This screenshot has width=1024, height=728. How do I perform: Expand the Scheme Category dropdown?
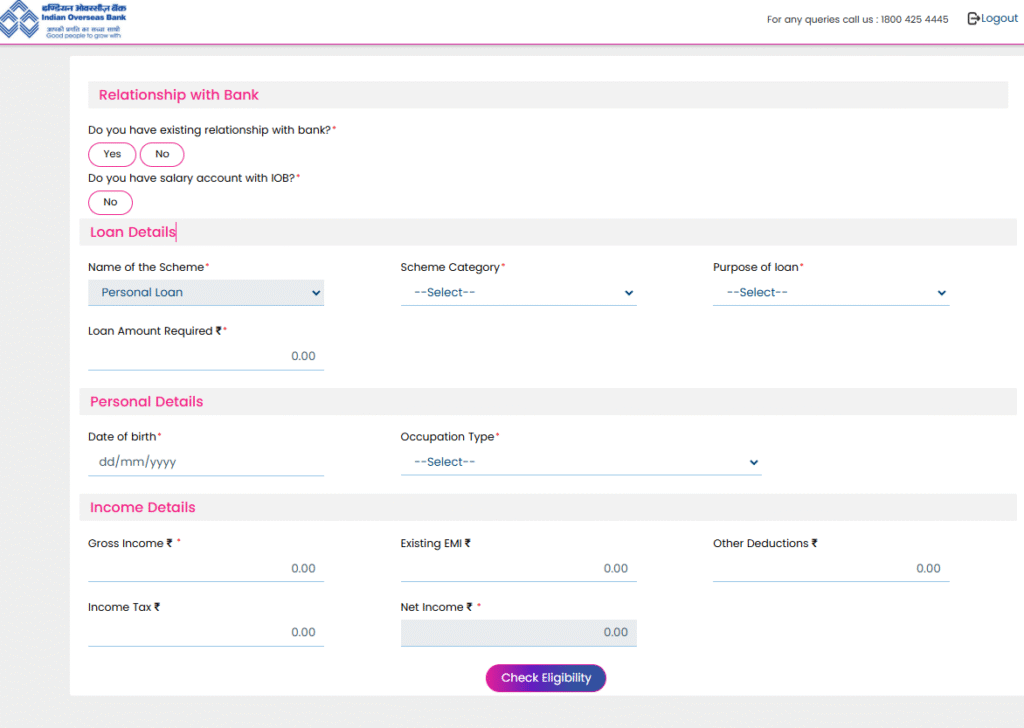coord(518,293)
